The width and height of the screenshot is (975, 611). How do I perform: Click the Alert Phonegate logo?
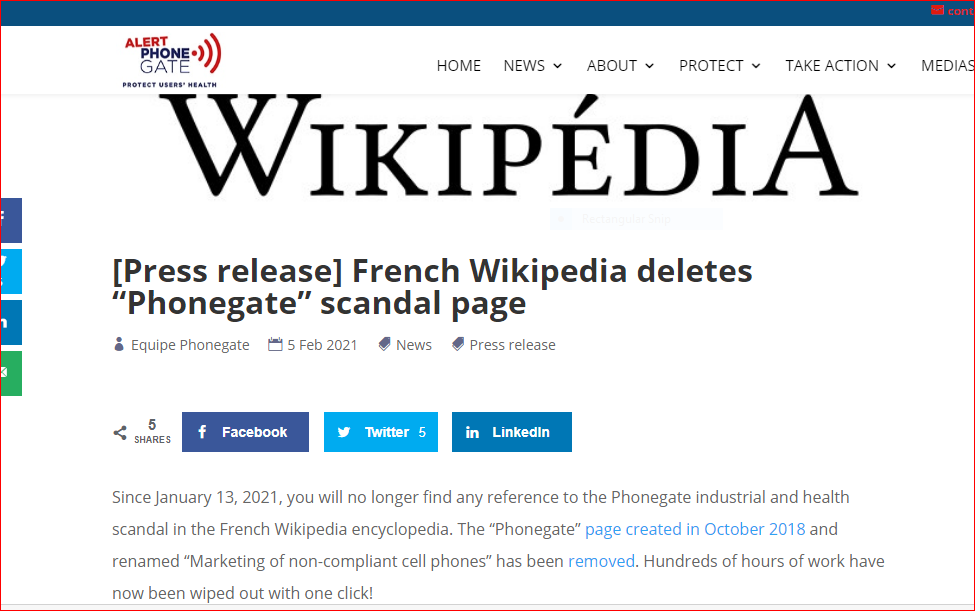click(170, 60)
